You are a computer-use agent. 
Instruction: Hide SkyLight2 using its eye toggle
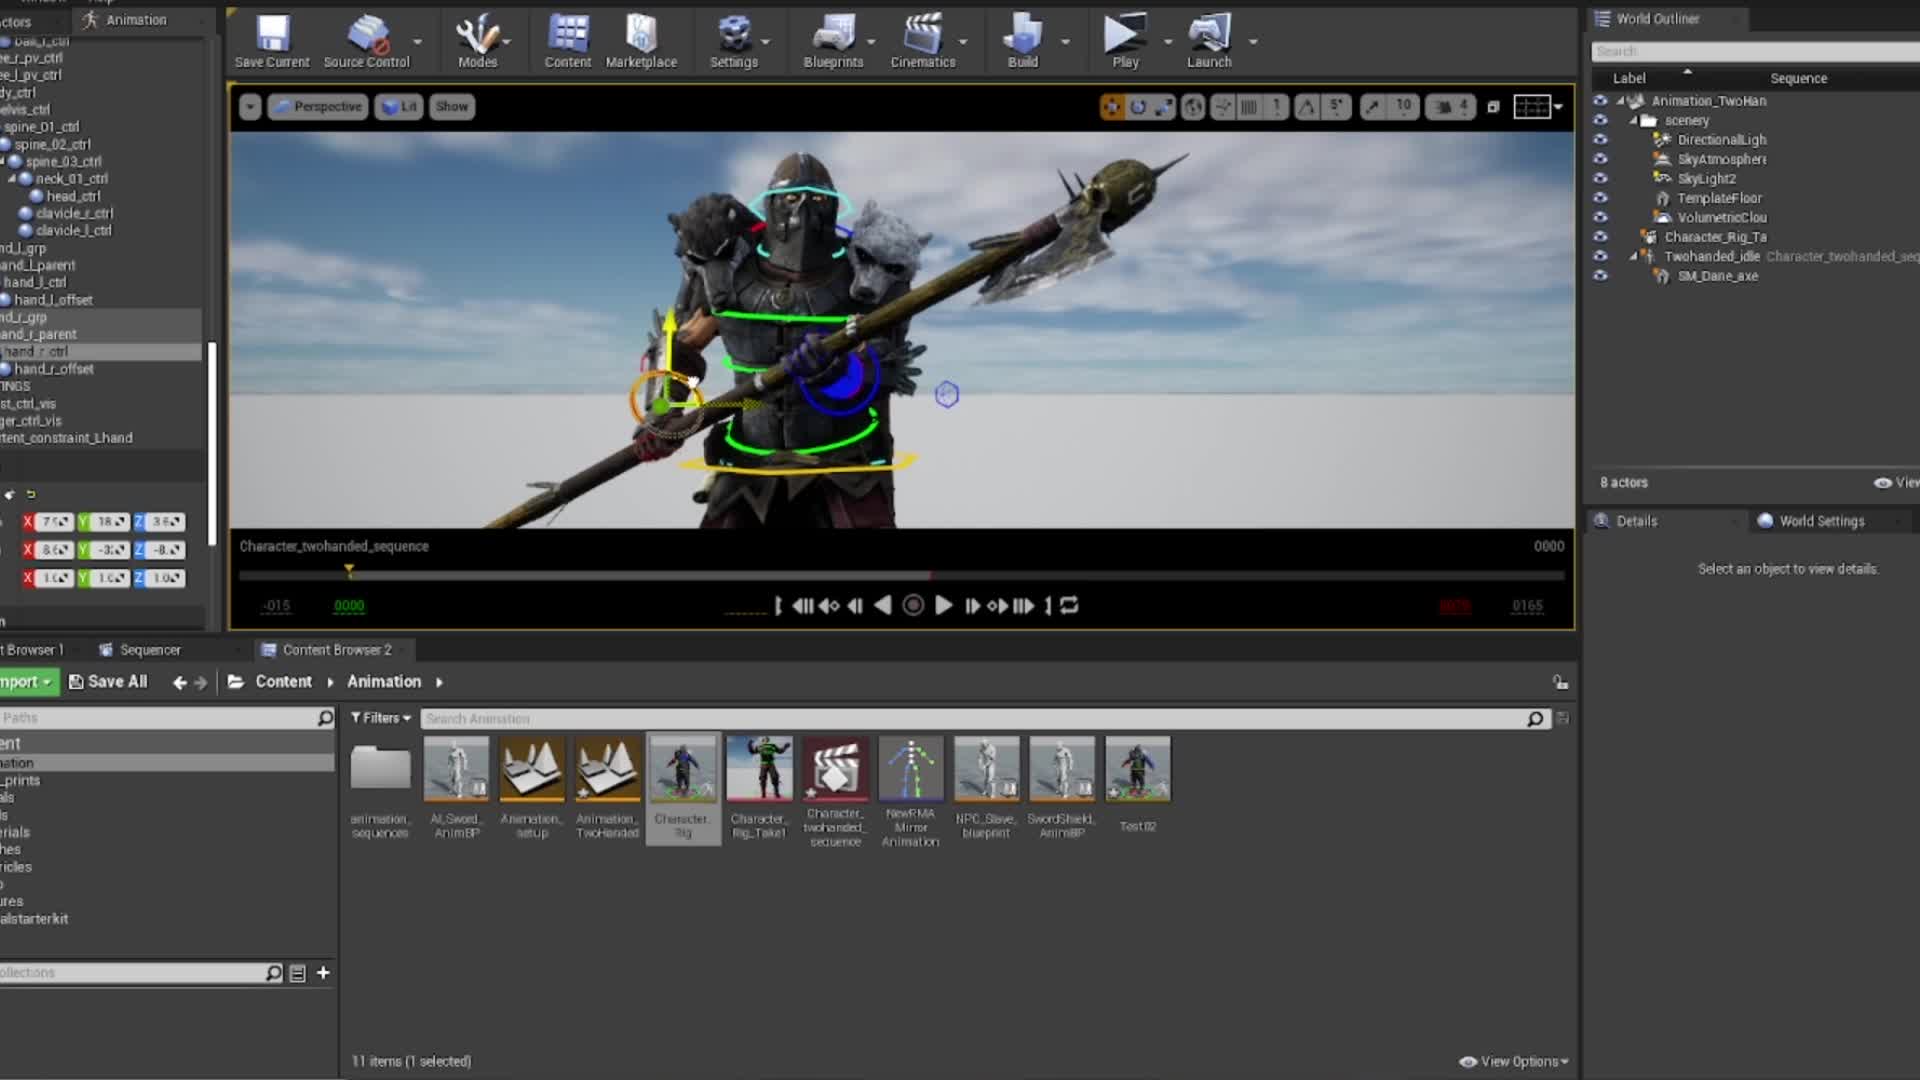pos(1601,178)
